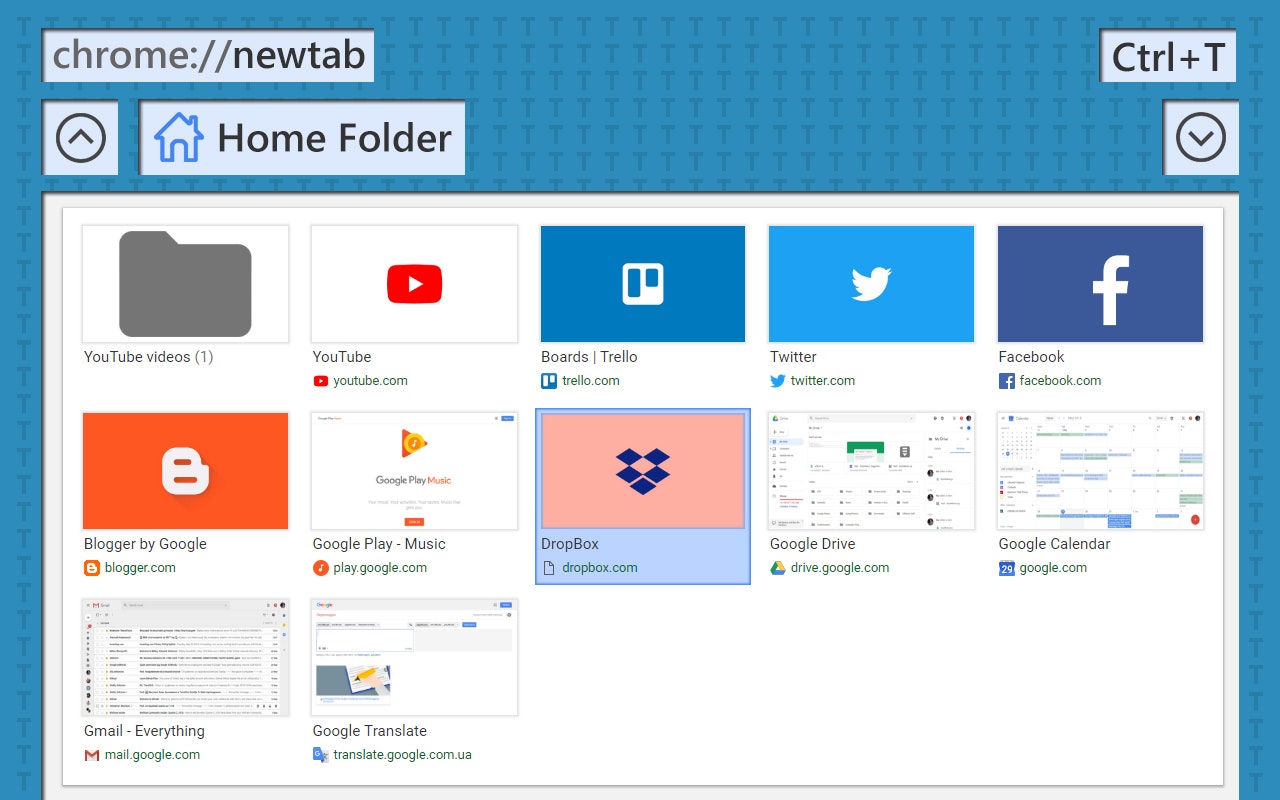Click the youtube.com favicon
The height and width of the screenshot is (800, 1280).
click(x=320, y=381)
